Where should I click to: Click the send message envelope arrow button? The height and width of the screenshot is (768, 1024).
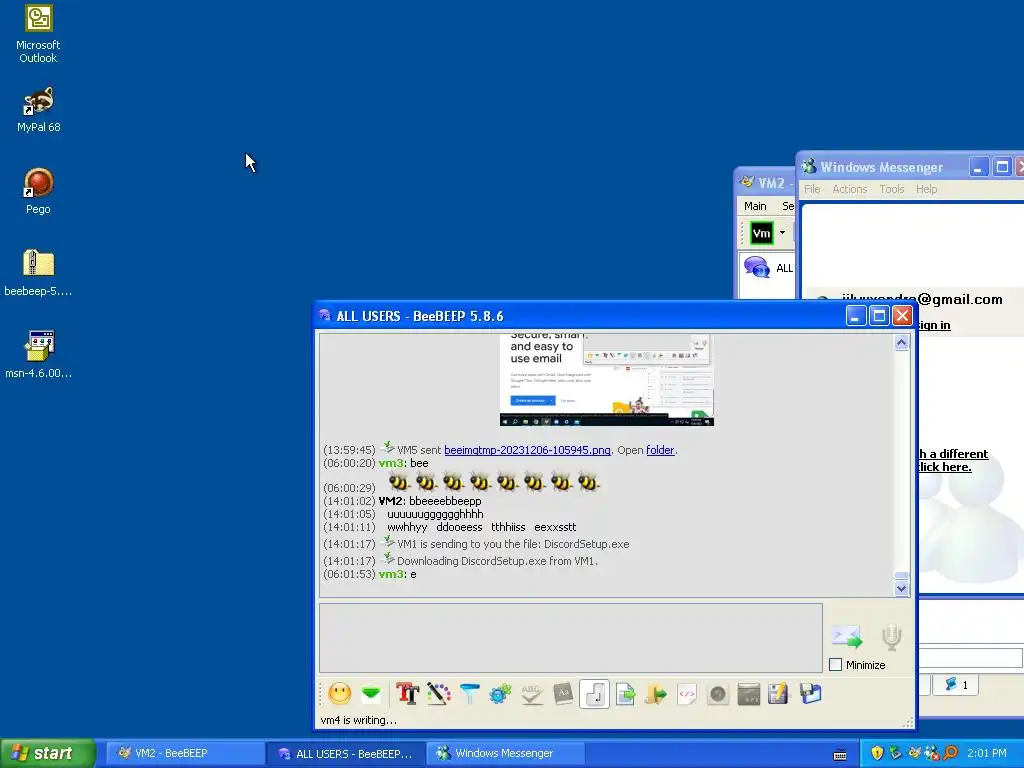click(x=846, y=636)
